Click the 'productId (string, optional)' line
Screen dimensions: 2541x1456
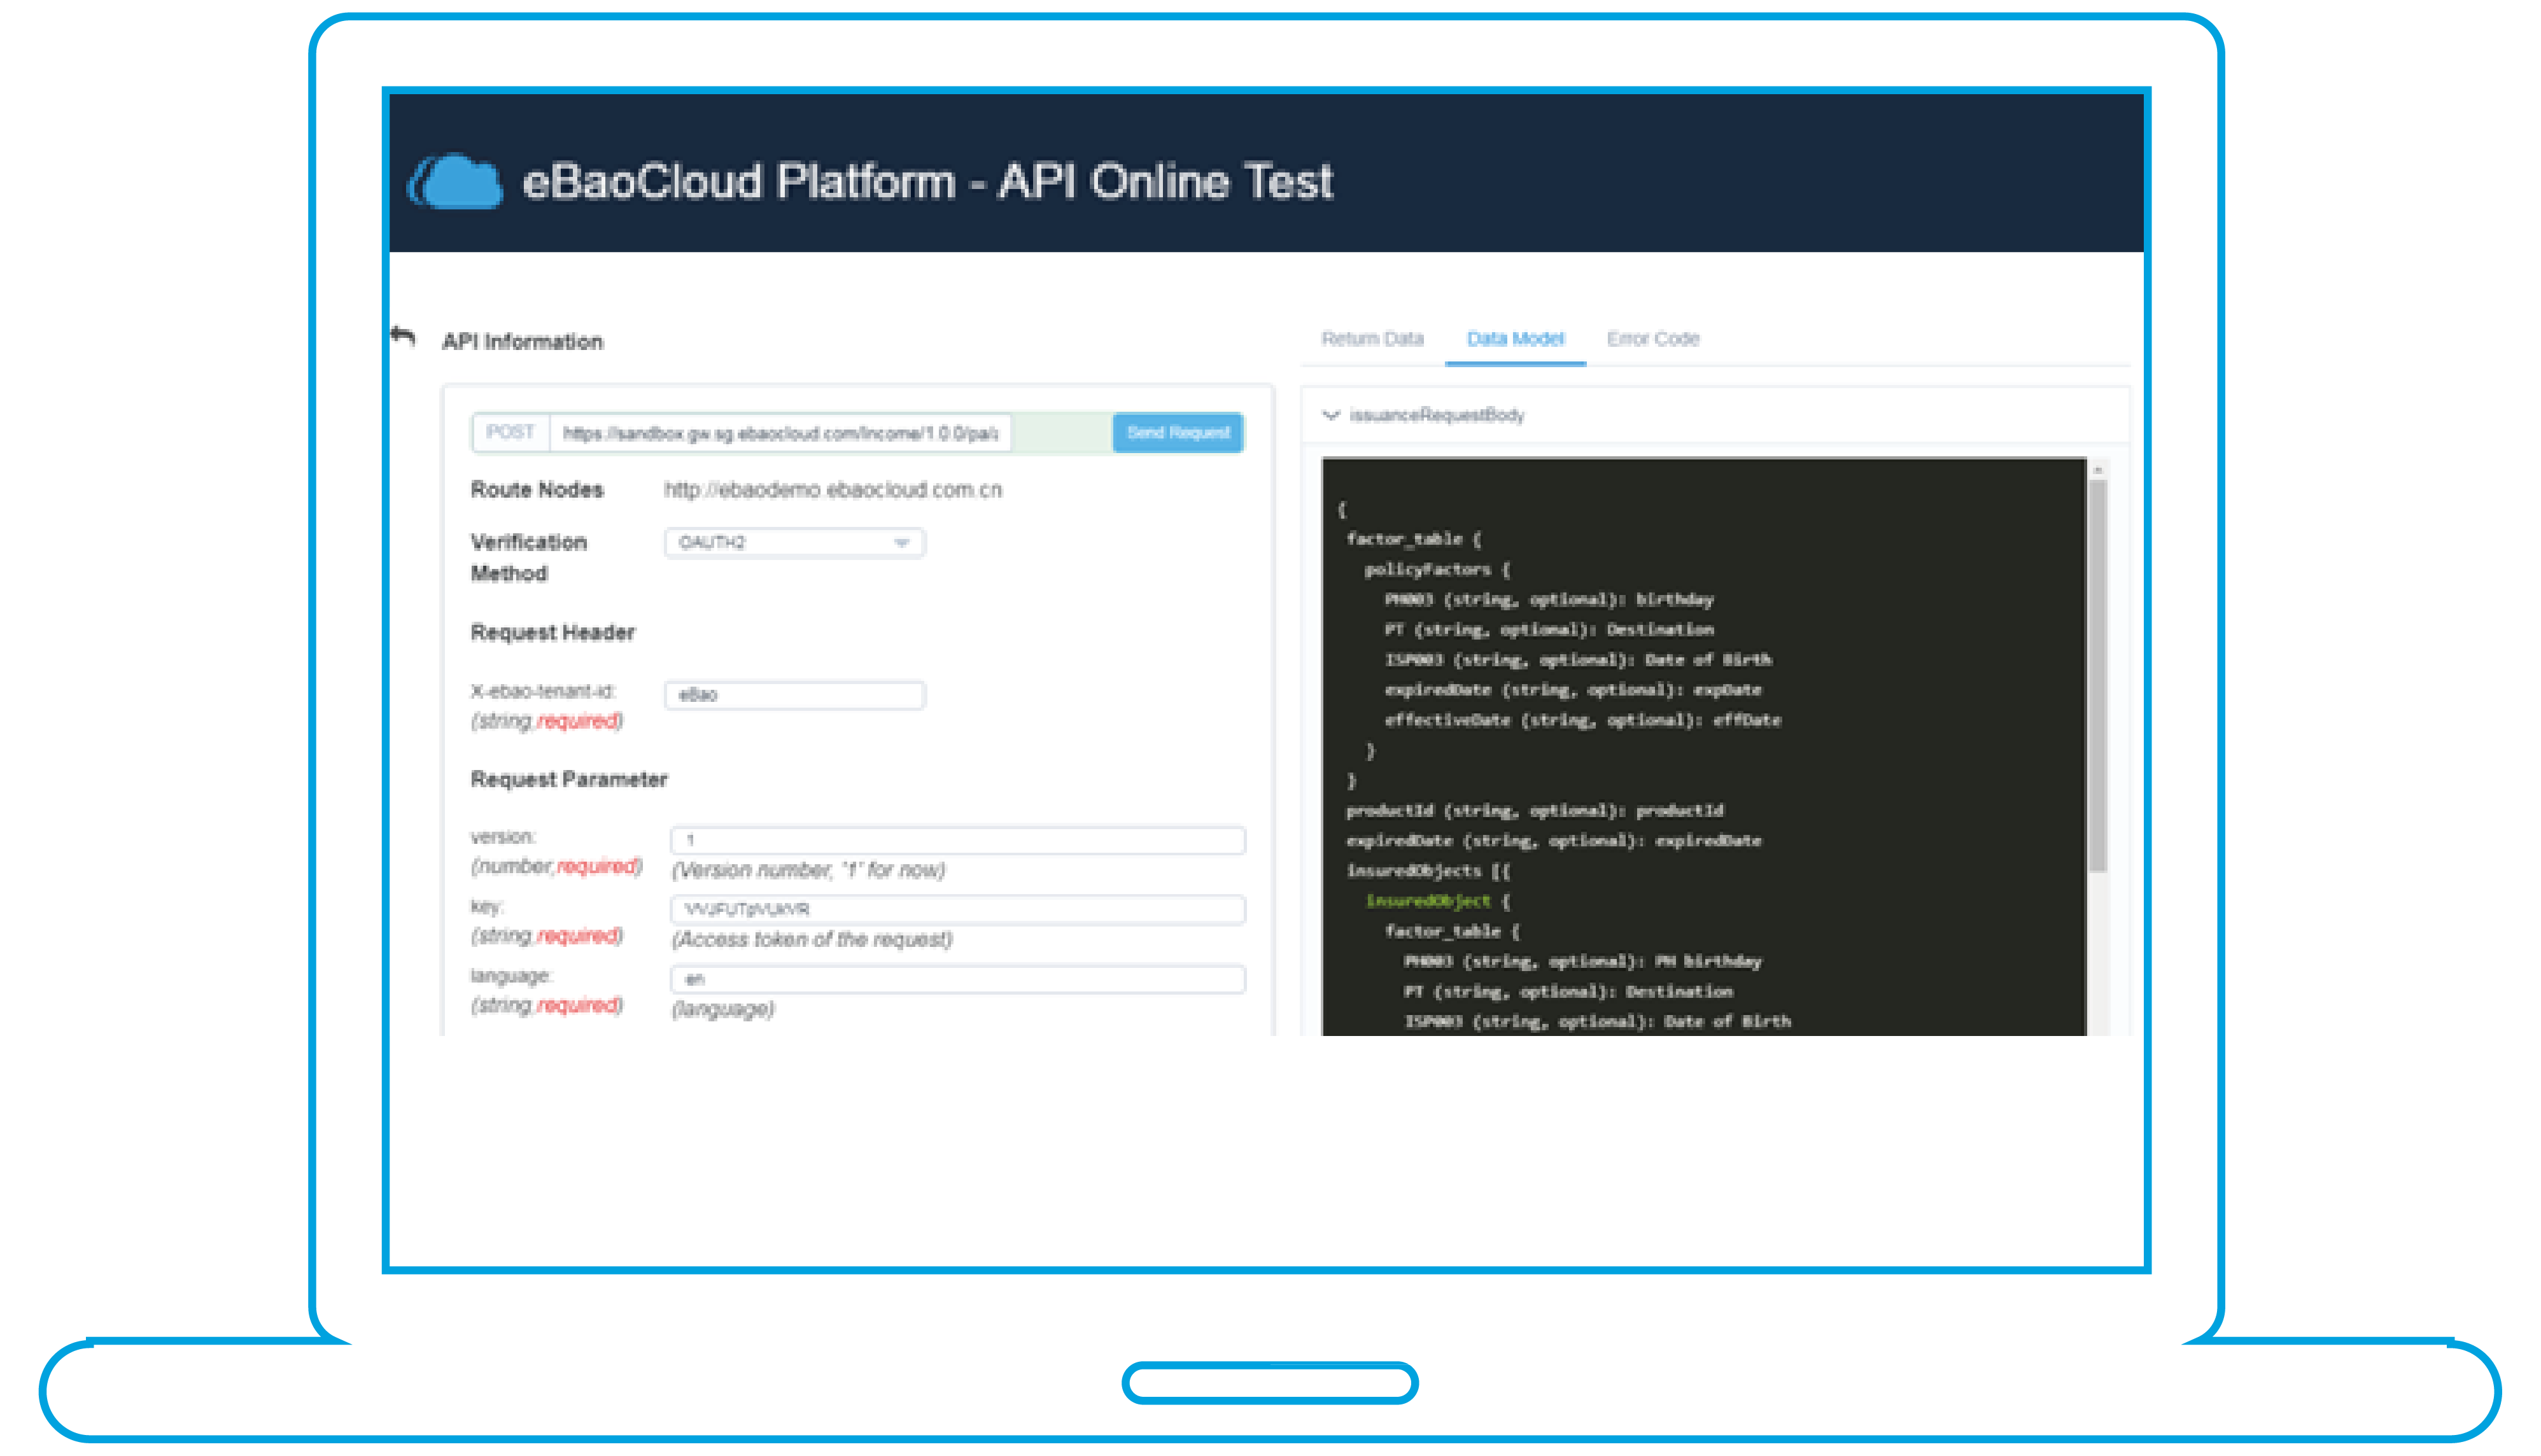[1534, 810]
